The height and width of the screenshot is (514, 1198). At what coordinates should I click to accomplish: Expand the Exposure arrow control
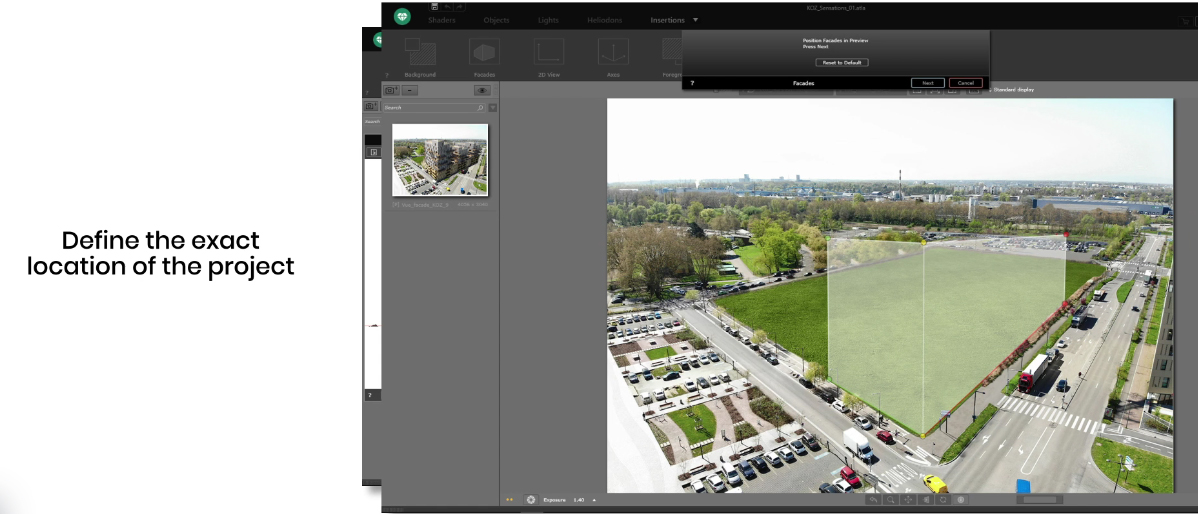tap(594, 500)
